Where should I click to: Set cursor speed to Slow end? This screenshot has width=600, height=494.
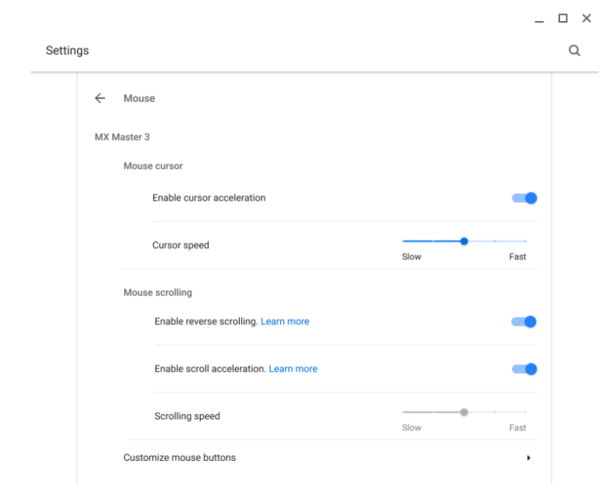(x=403, y=241)
